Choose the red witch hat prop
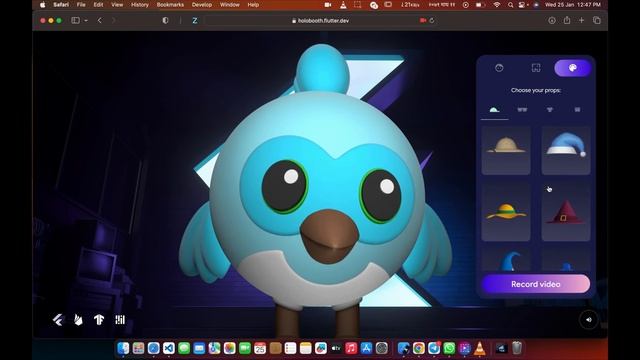The height and width of the screenshot is (360, 640). point(566,212)
